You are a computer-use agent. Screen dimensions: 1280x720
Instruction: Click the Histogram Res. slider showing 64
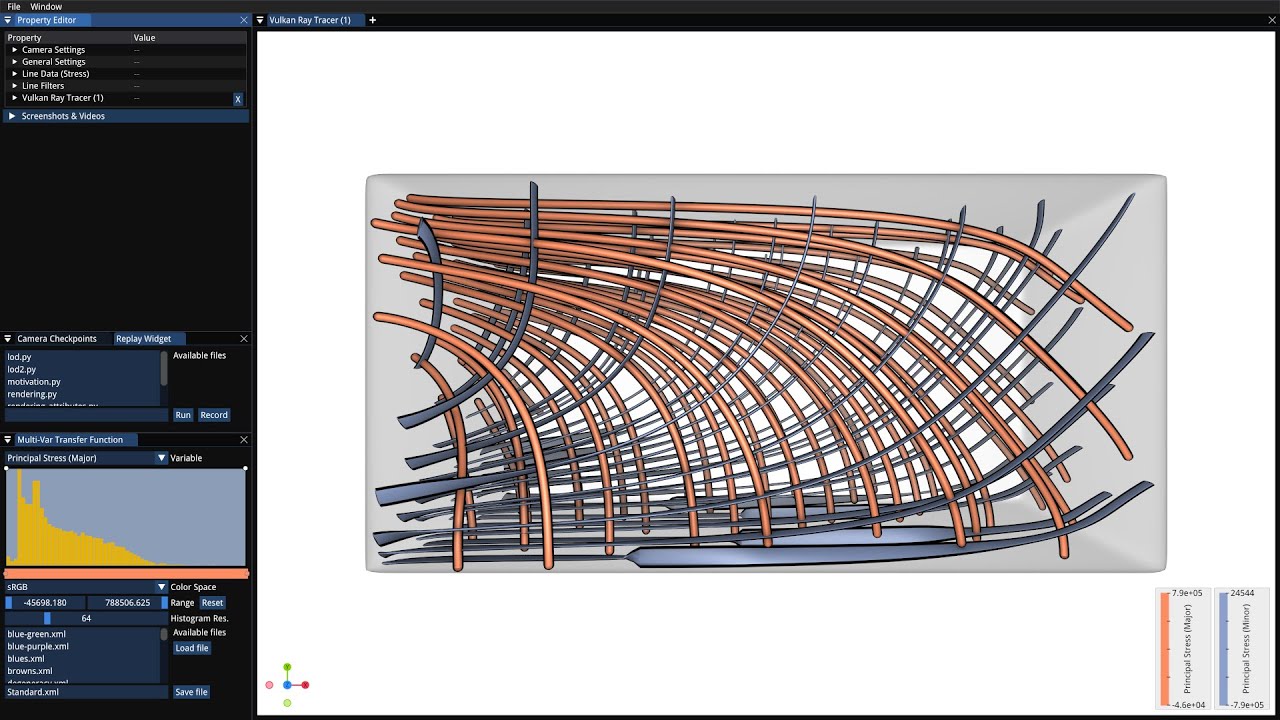pos(87,619)
